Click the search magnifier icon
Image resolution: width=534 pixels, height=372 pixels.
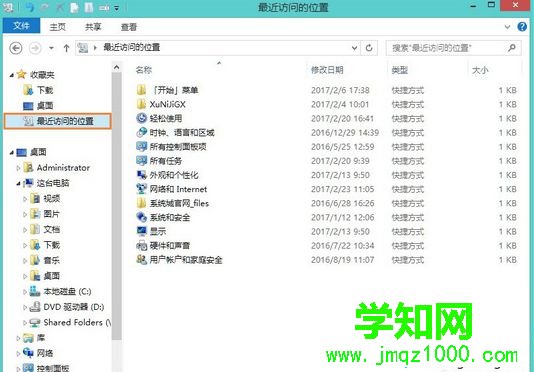512,48
